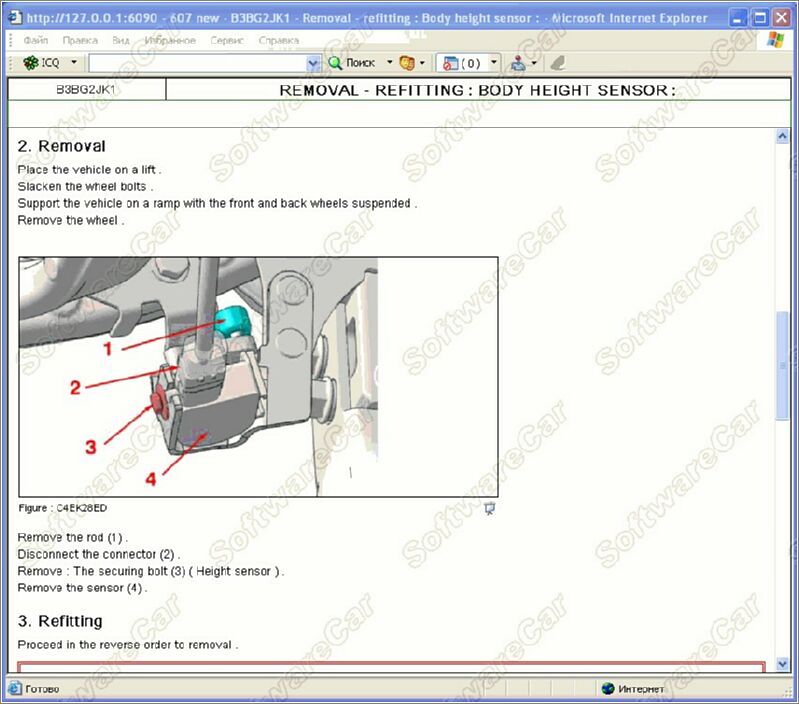This screenshot has height=704, width=799.
Task: Open the Справка menu
Action: coord(278,40)
